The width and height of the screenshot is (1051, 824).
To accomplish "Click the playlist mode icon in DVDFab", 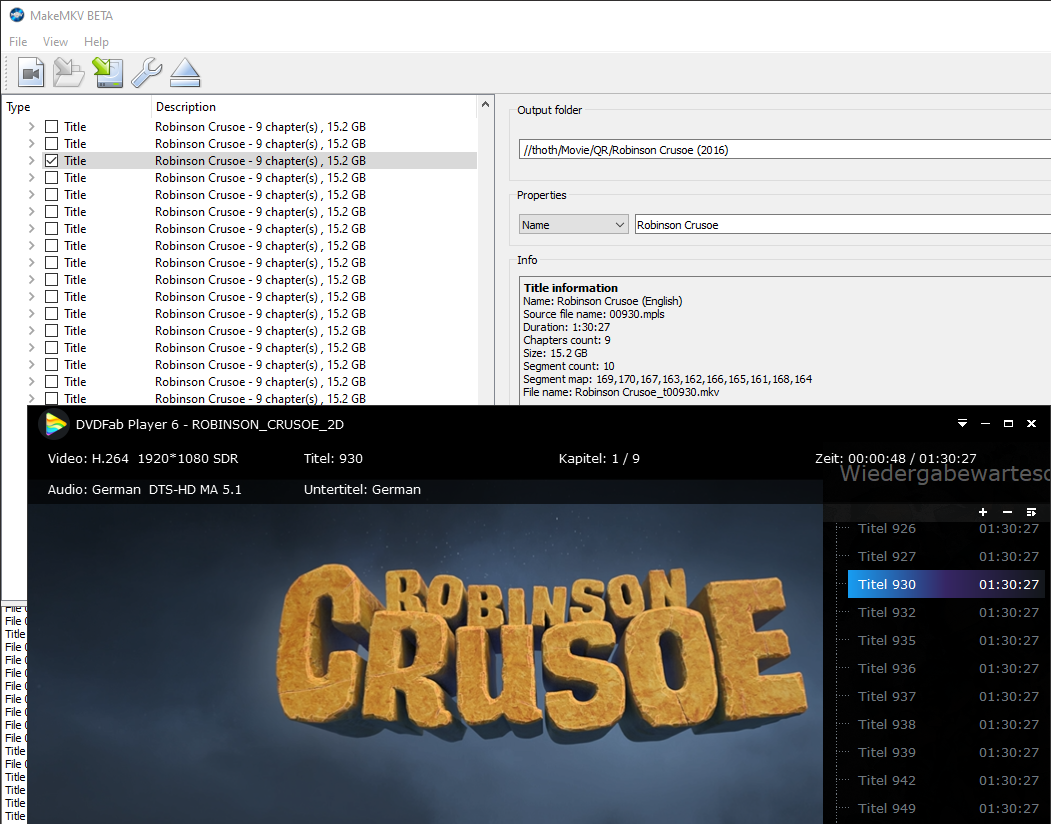I will pyautogui.click(x=1031, y=512).
